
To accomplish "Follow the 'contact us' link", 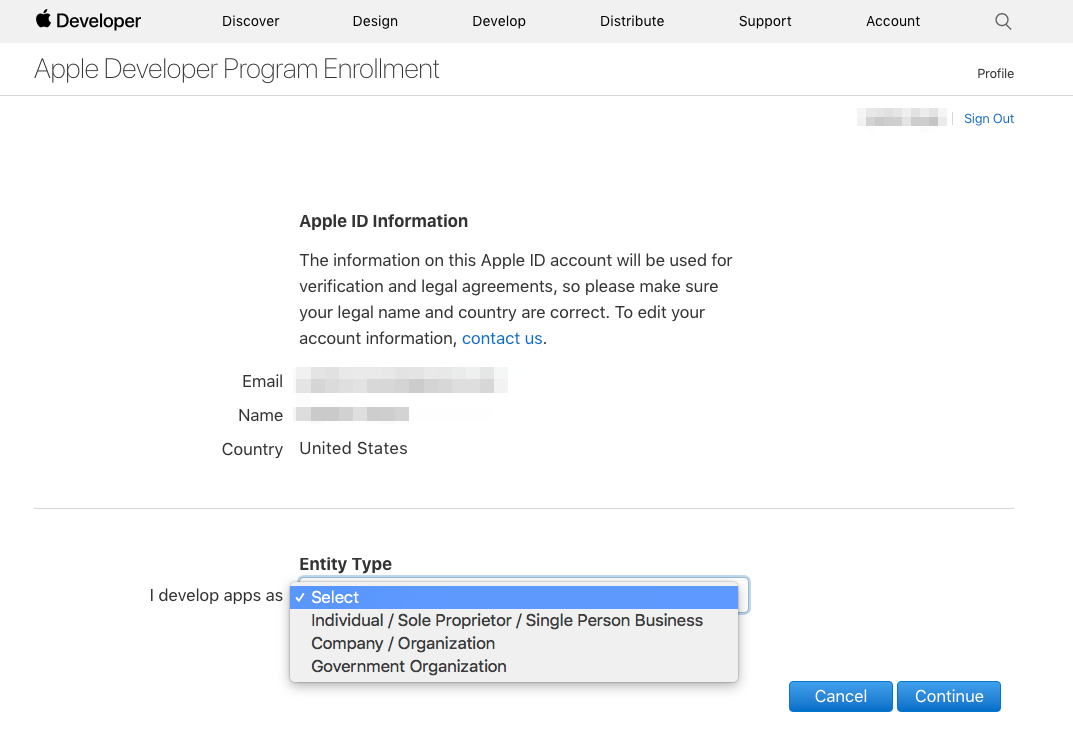I will (x=502, y=338).
